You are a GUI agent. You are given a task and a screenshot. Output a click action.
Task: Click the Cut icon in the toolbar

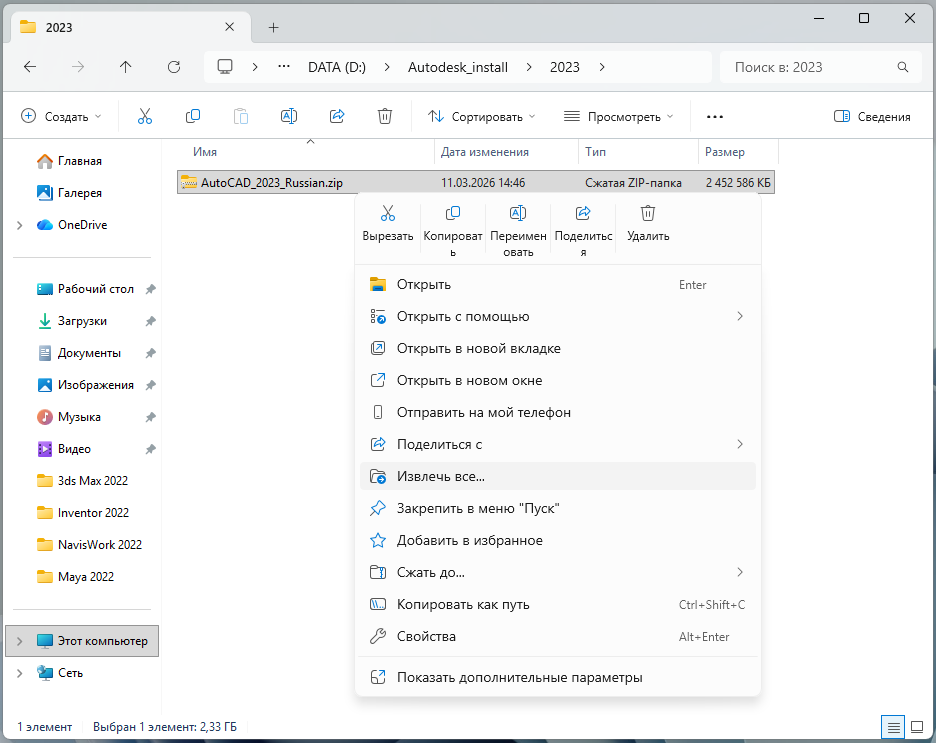tap(144, 116)
